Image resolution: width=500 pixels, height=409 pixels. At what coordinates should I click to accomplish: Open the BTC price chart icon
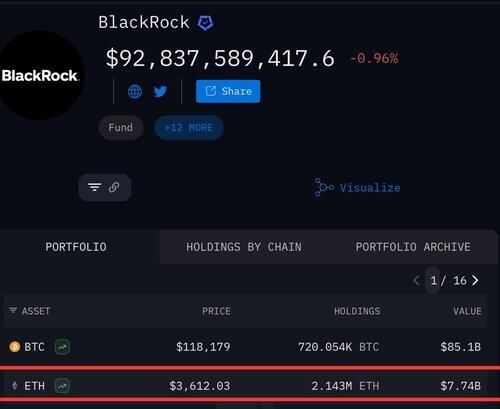coord(62,347)
